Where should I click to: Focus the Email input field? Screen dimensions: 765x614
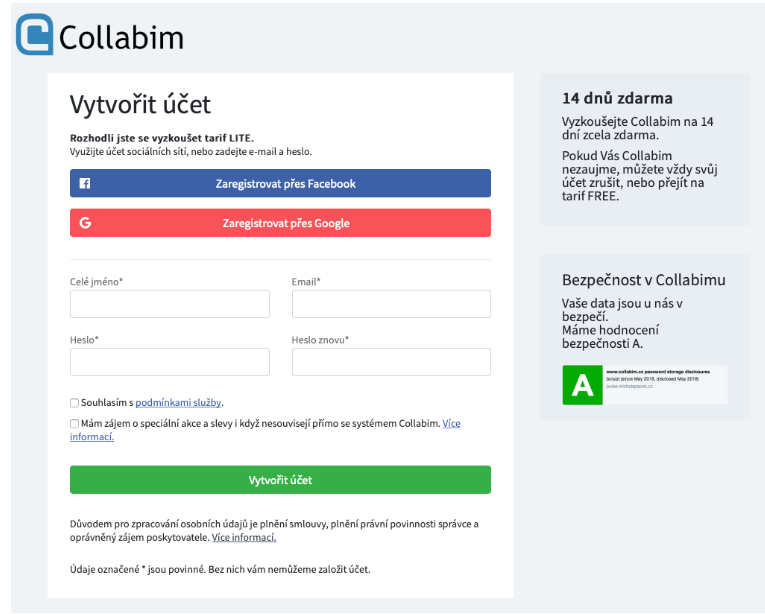click(x=391, y=304)
